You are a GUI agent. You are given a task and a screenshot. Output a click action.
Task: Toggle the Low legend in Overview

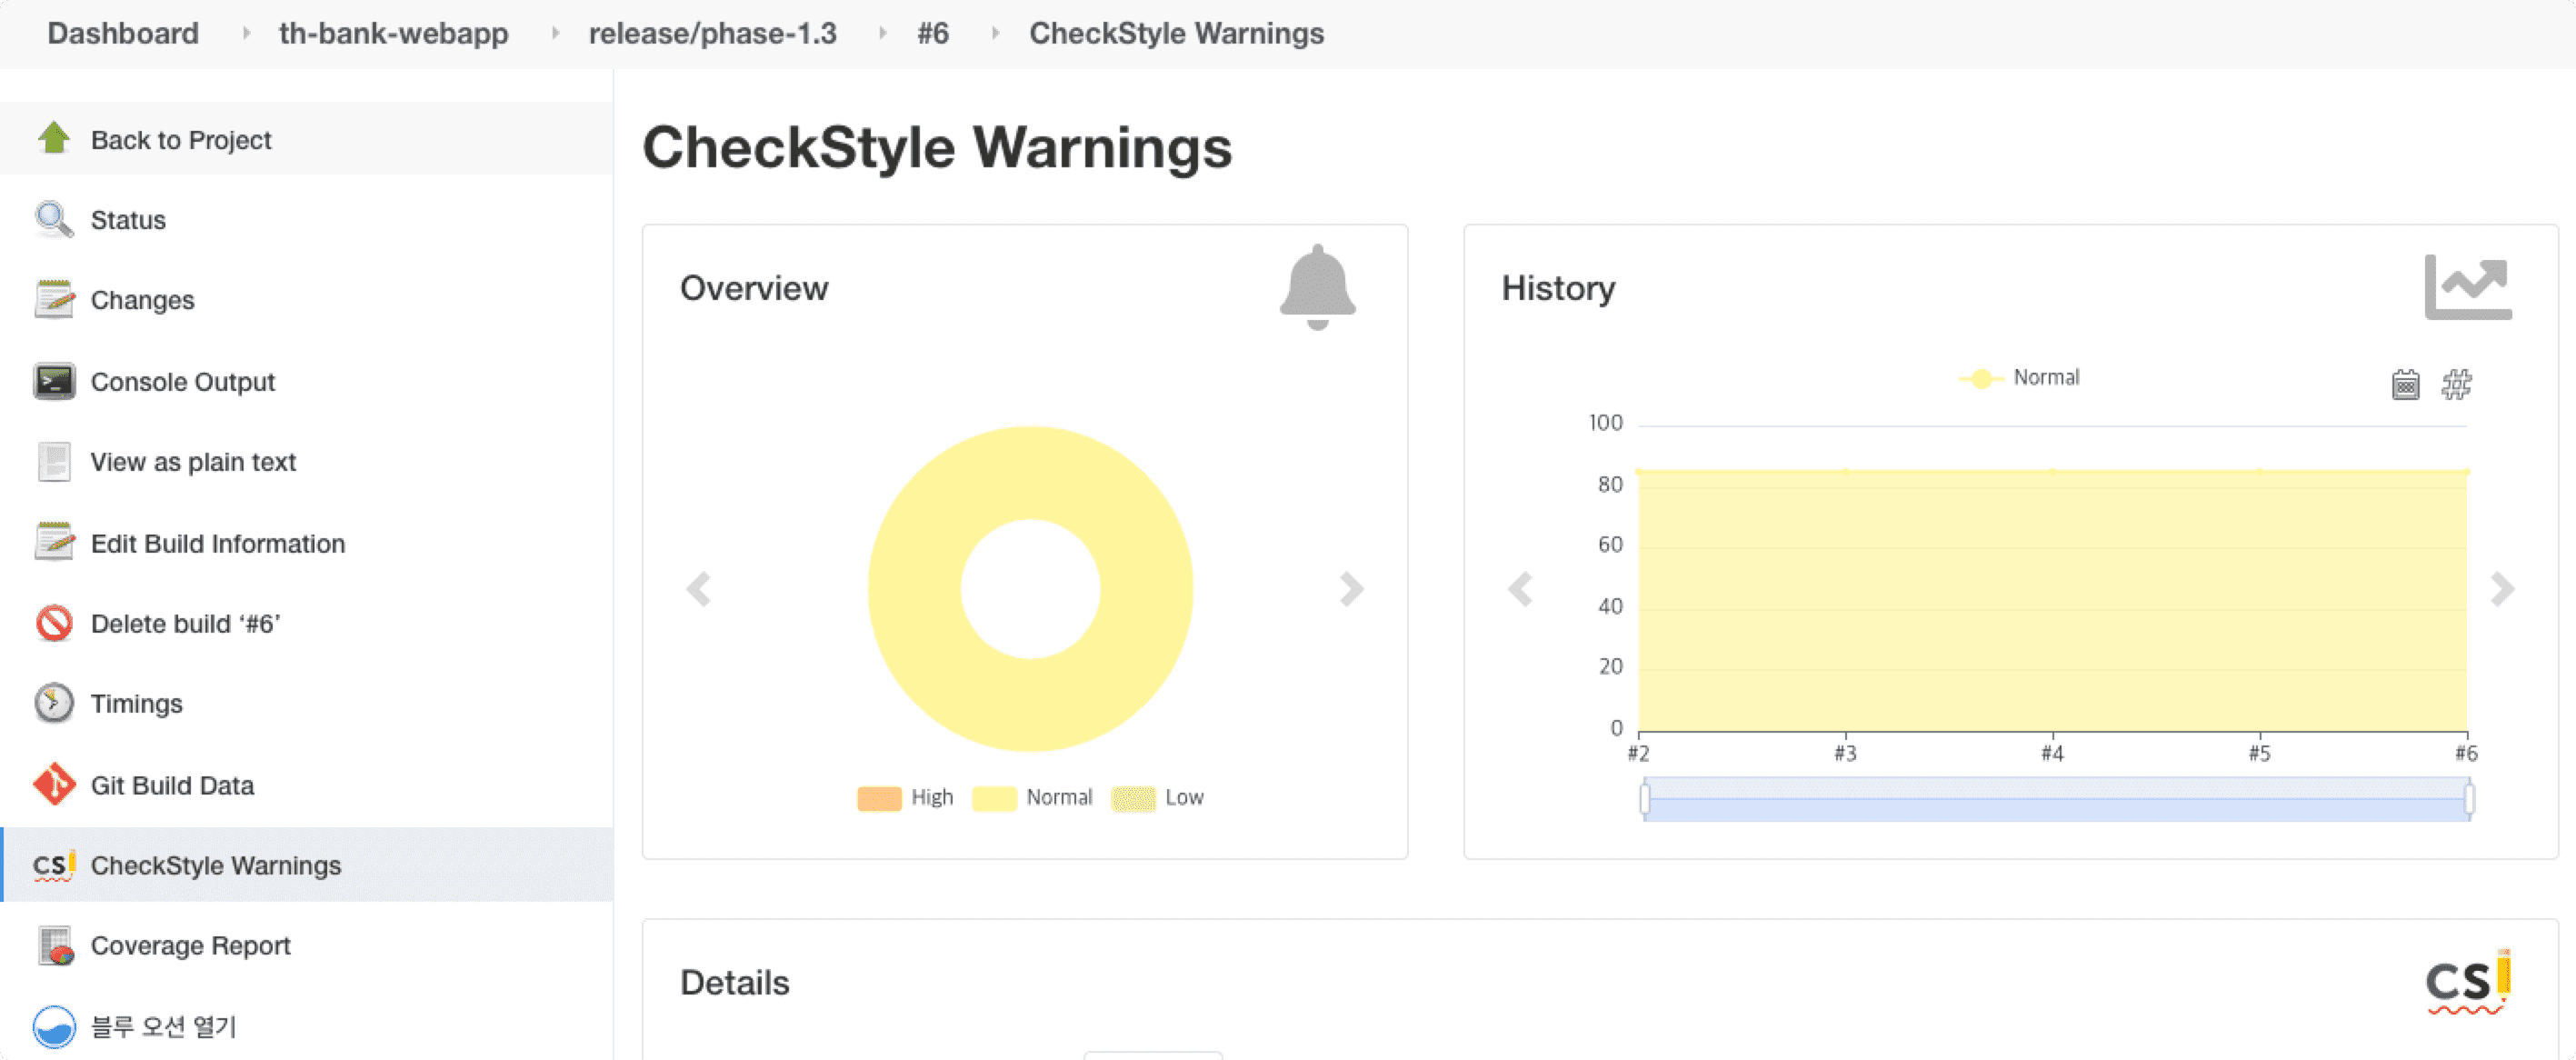pos(1158,797)
